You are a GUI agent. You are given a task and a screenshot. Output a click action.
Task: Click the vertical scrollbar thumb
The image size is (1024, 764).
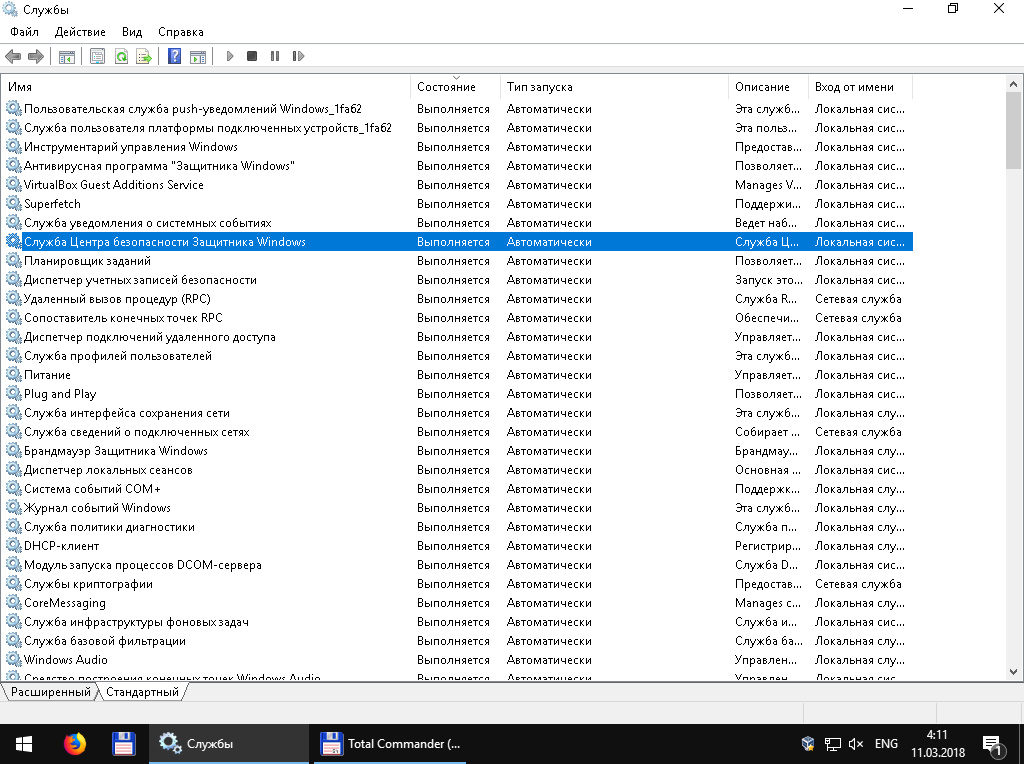coord(1013,131)
